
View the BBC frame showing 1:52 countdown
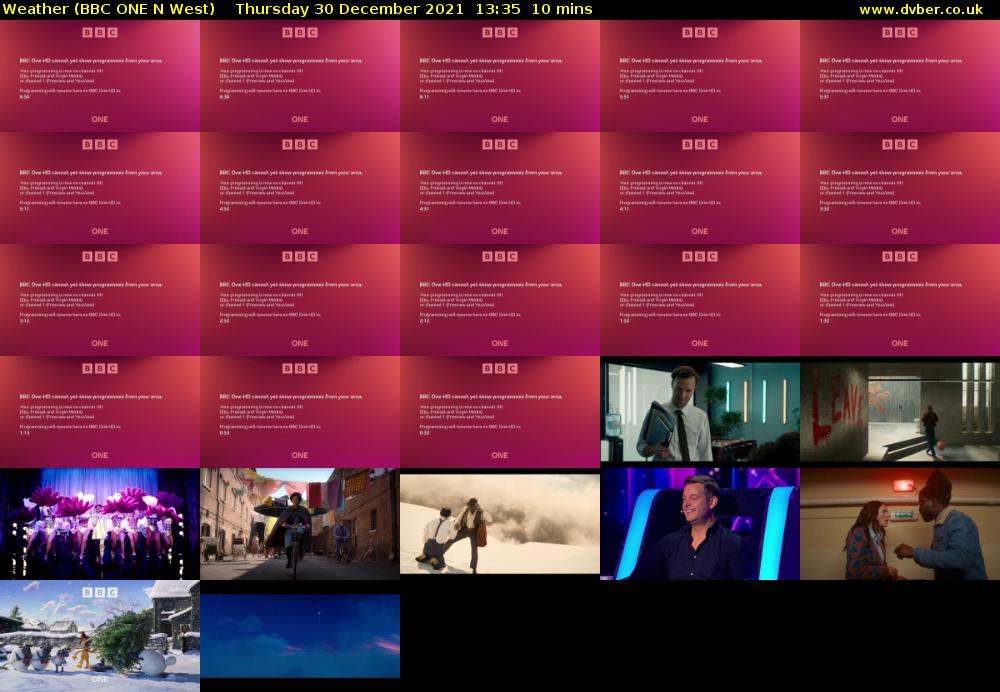pos(700,300)
